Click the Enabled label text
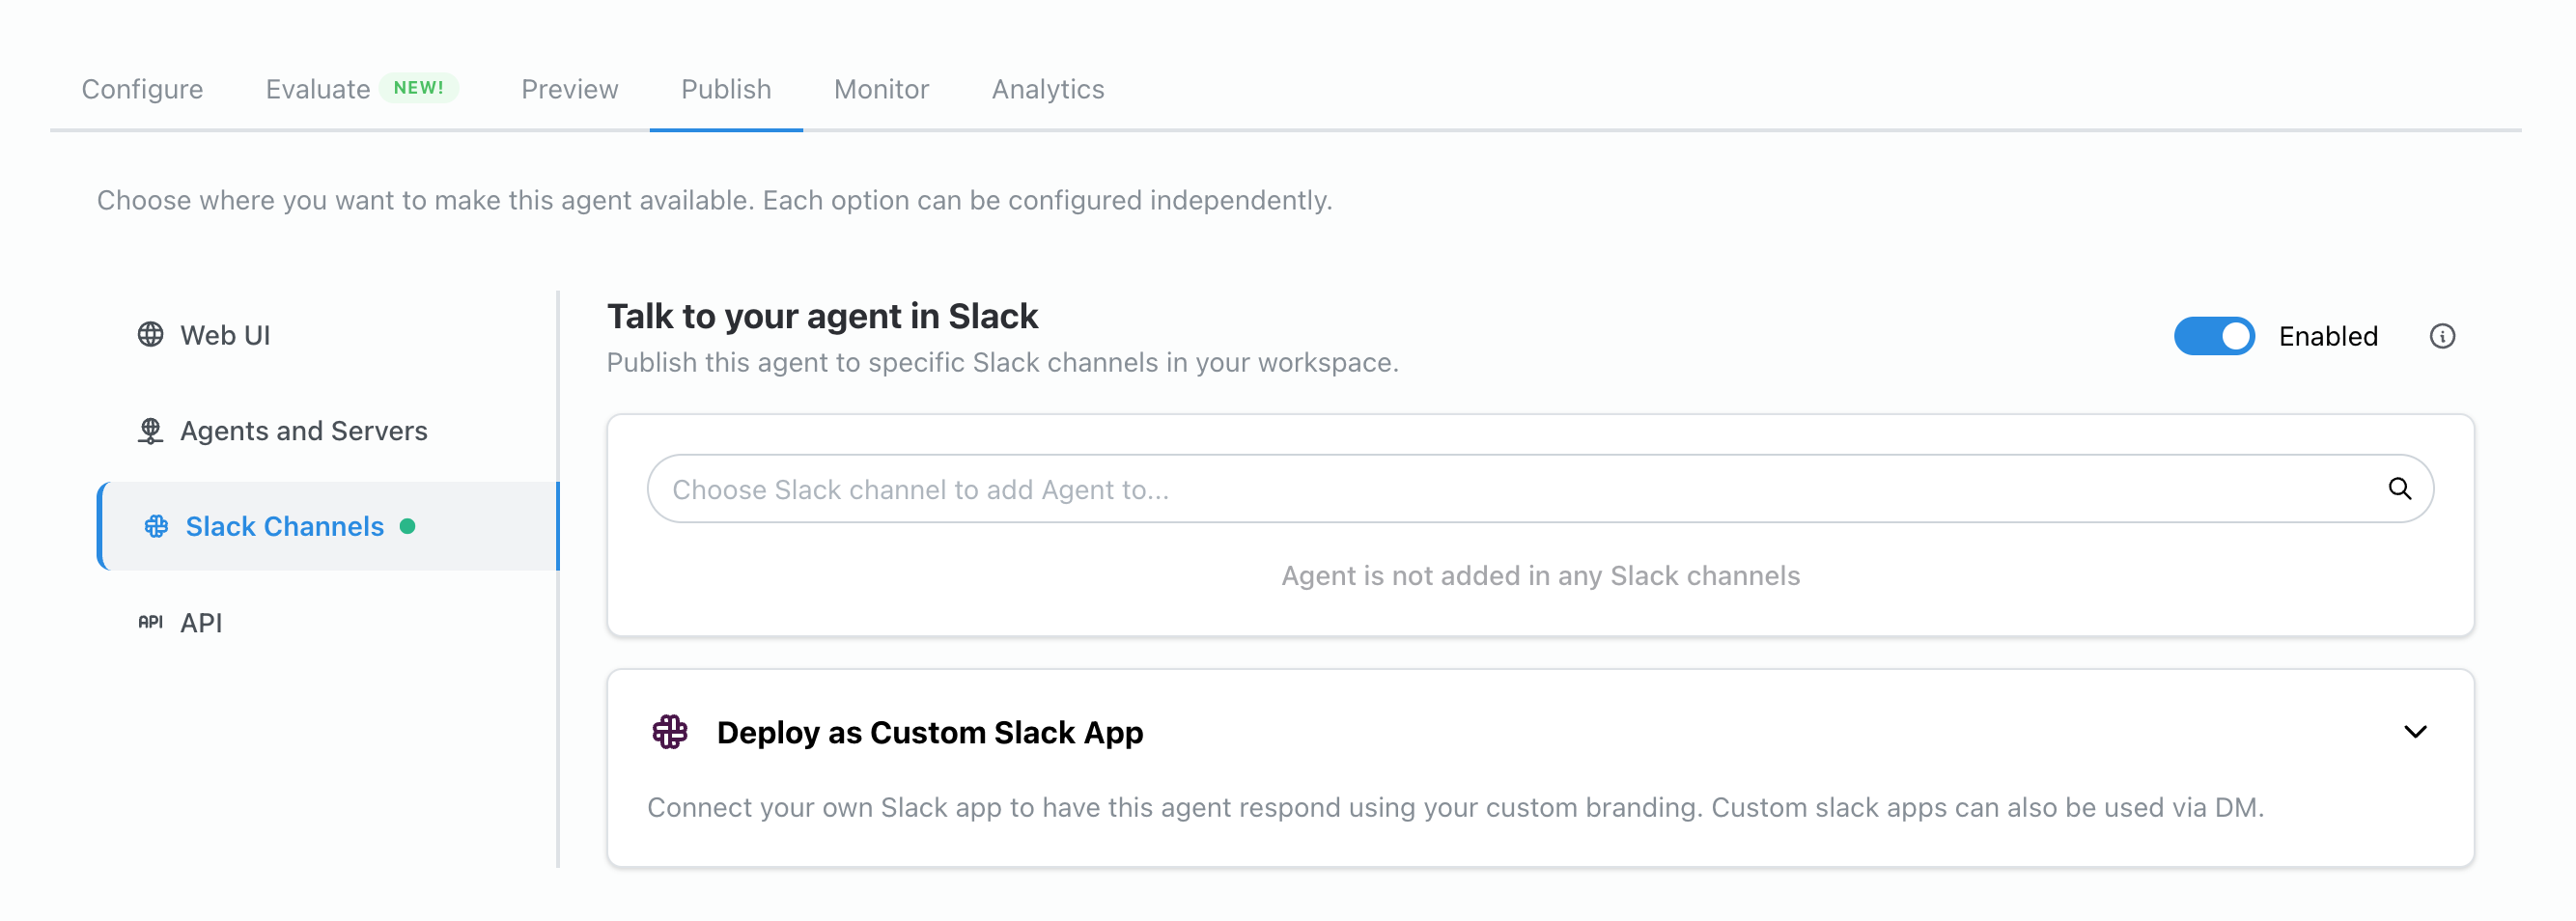2576x921 pixels. [2327, 336]
